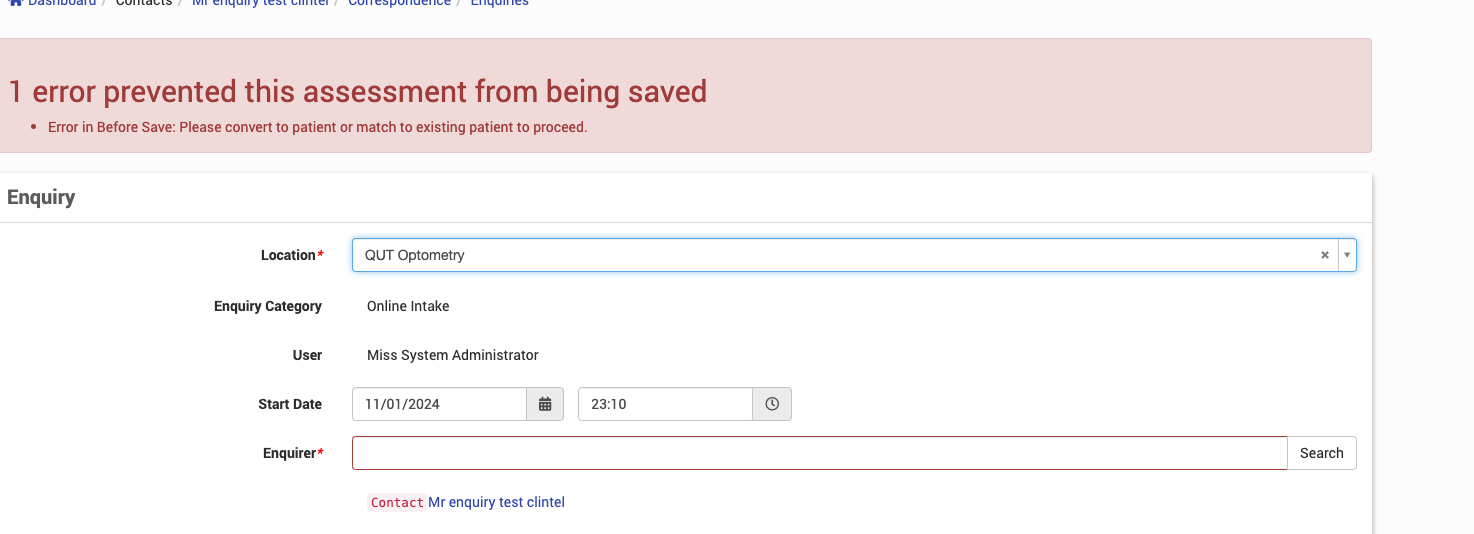Select the Contacts breadcrumb item
The height and width of the screenshot is (534, 1474).
144,3
